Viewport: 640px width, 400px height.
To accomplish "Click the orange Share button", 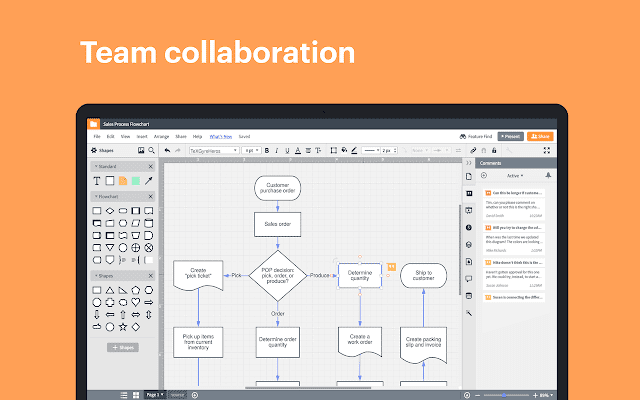I will tap(541, 135).
